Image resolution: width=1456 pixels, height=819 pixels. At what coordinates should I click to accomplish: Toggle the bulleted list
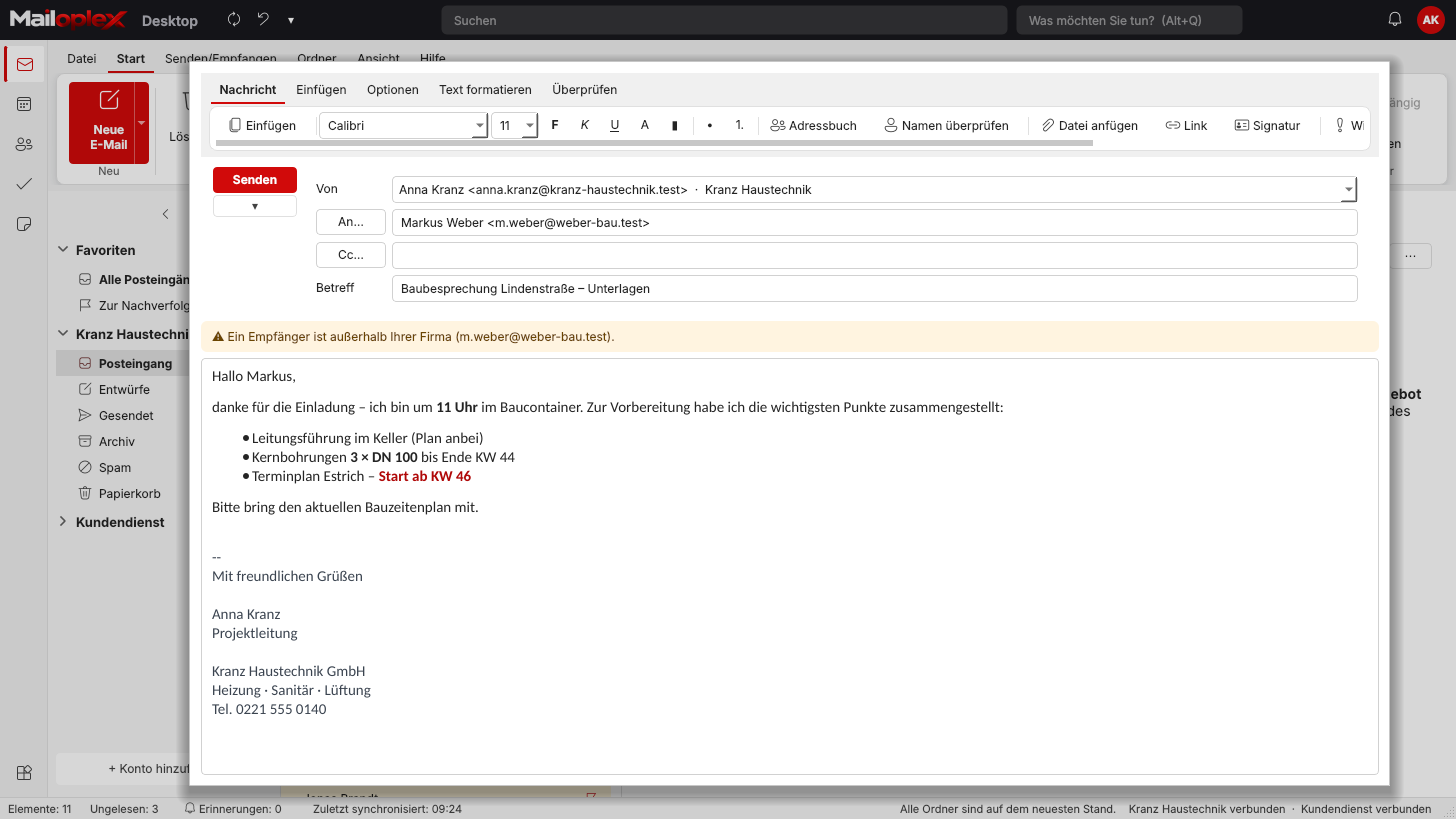(710, 125)
